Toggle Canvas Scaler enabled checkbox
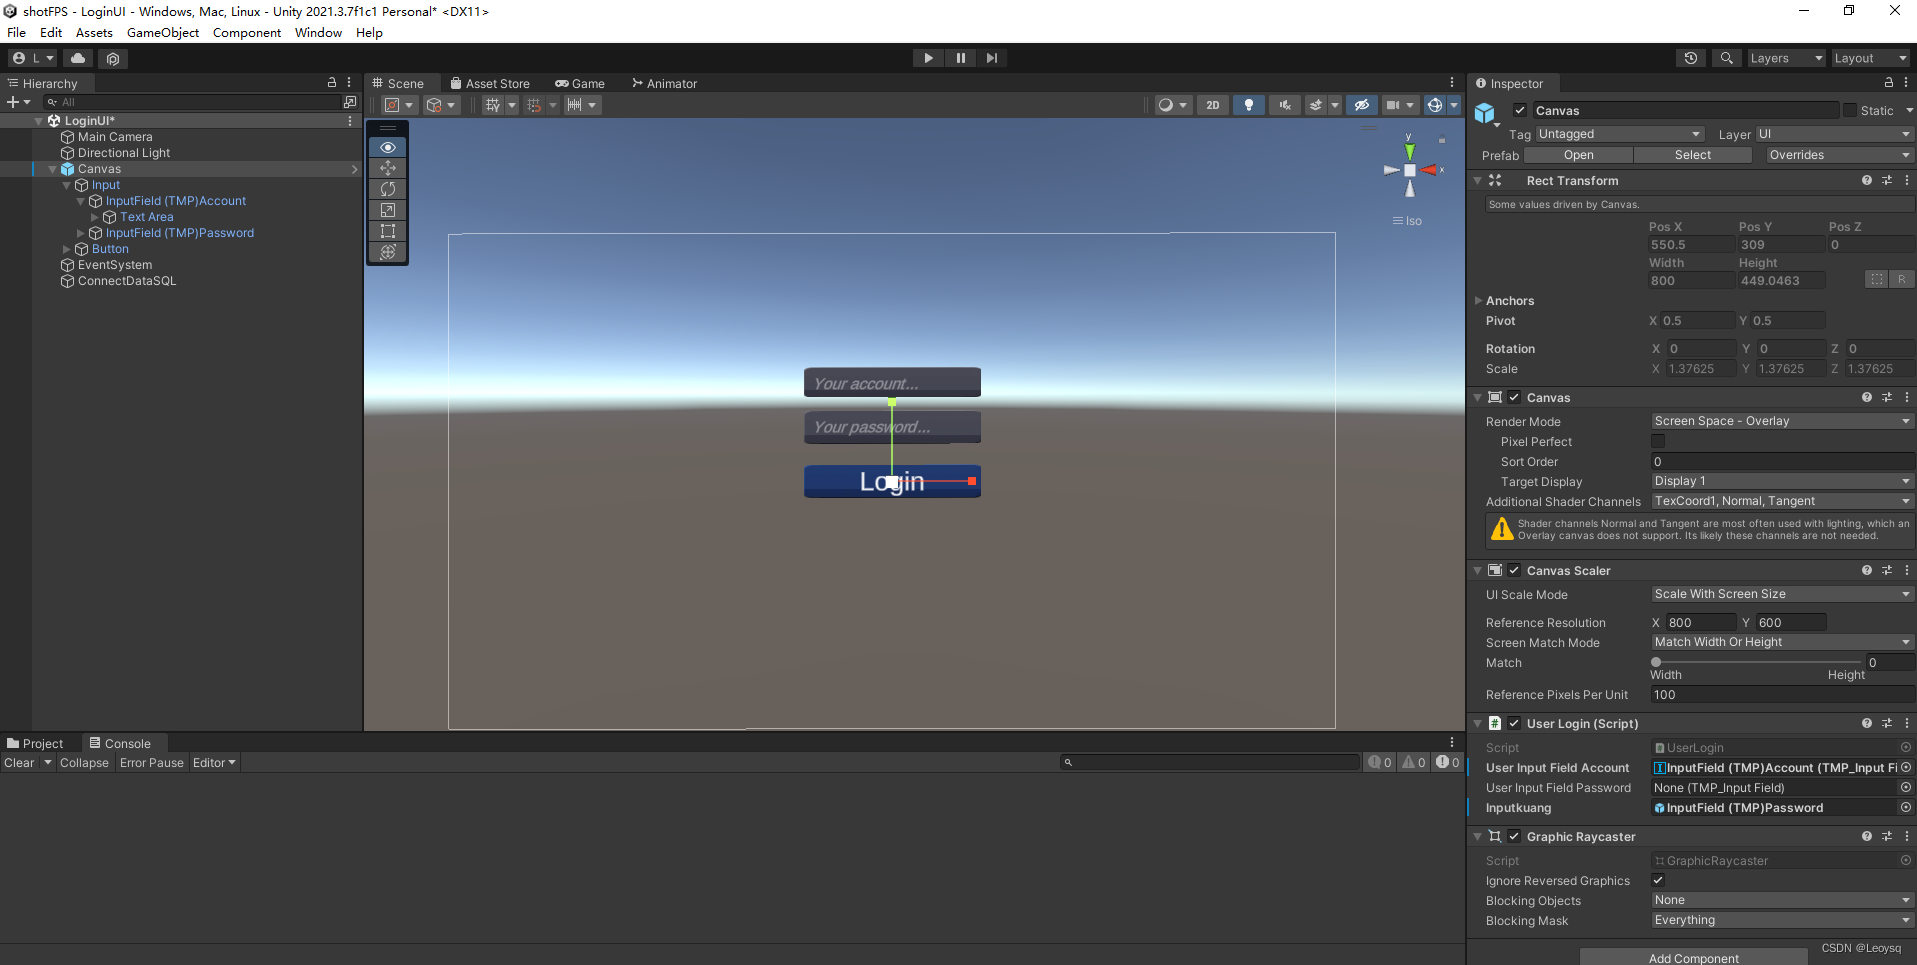The width and height of the screenshot is (1917, 965). click(x=1514, y=570)
